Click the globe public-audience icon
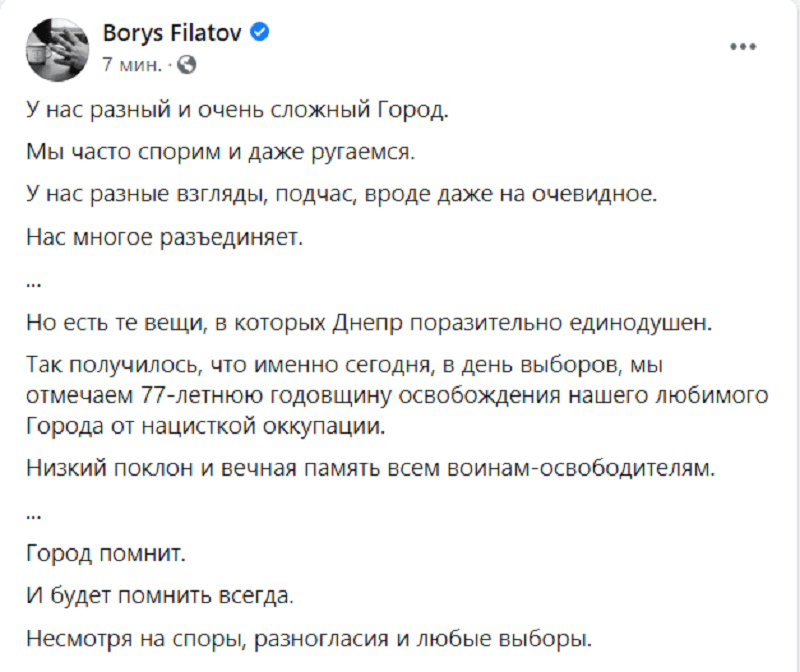 pyautogui.click(x=187, y=64)
